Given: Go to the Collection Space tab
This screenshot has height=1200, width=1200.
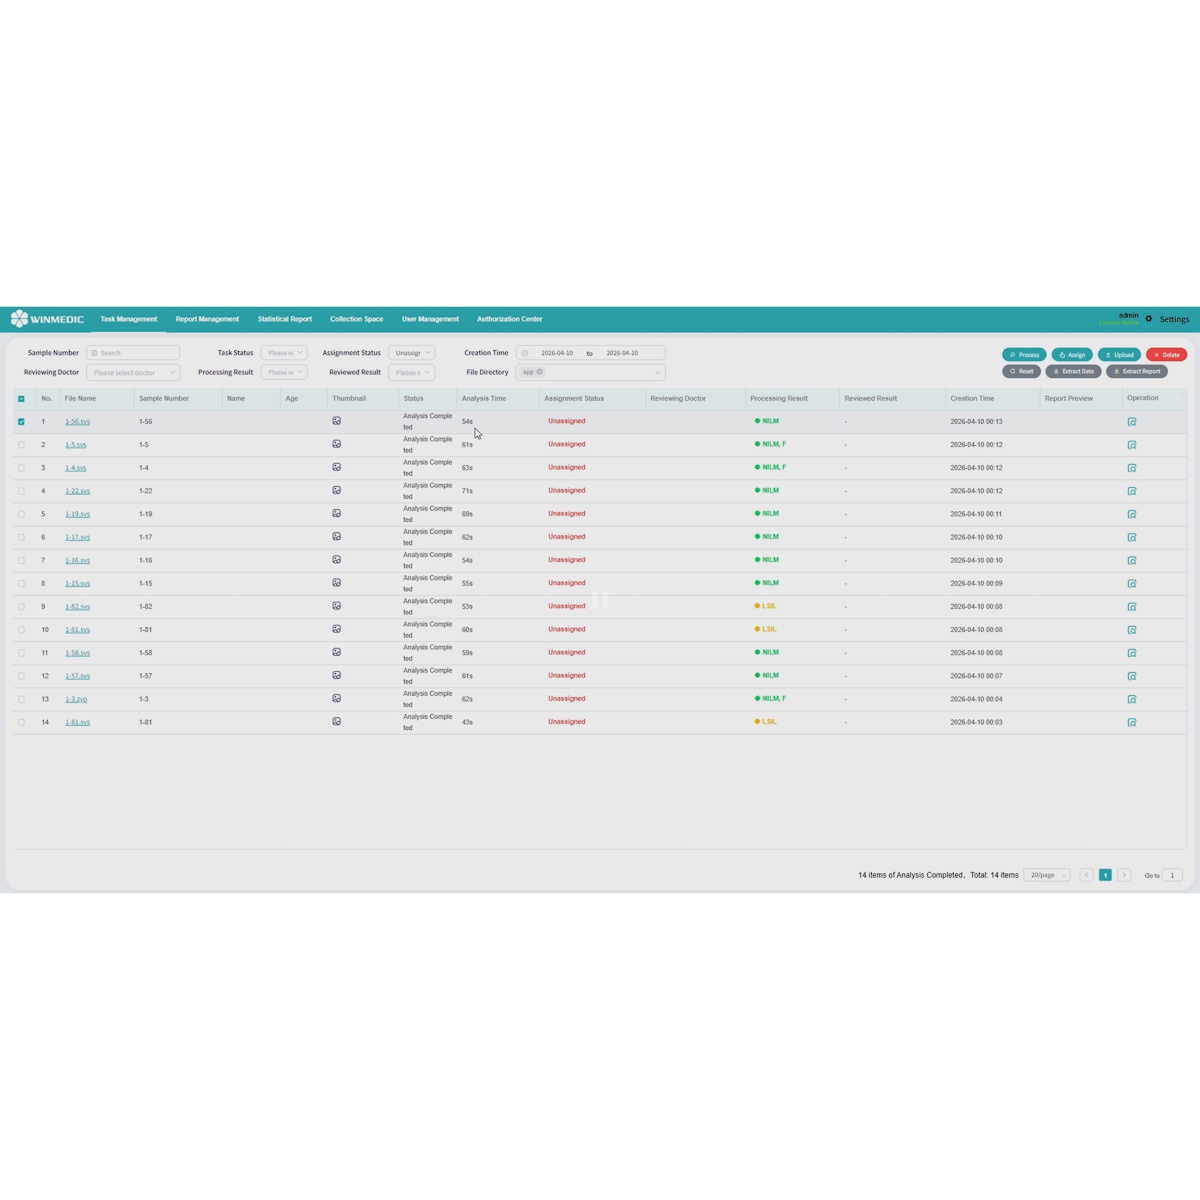Looking at the screenshot, I should (x=357, y=319).
